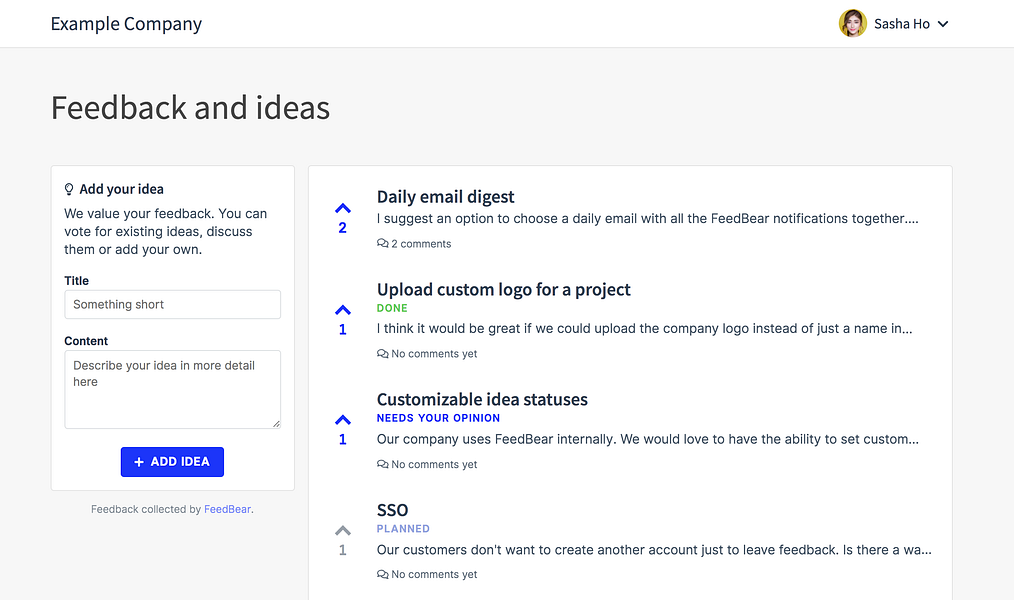
Task: Upvote Upload custom logo for a project
Action: click(x=343, y=310)
